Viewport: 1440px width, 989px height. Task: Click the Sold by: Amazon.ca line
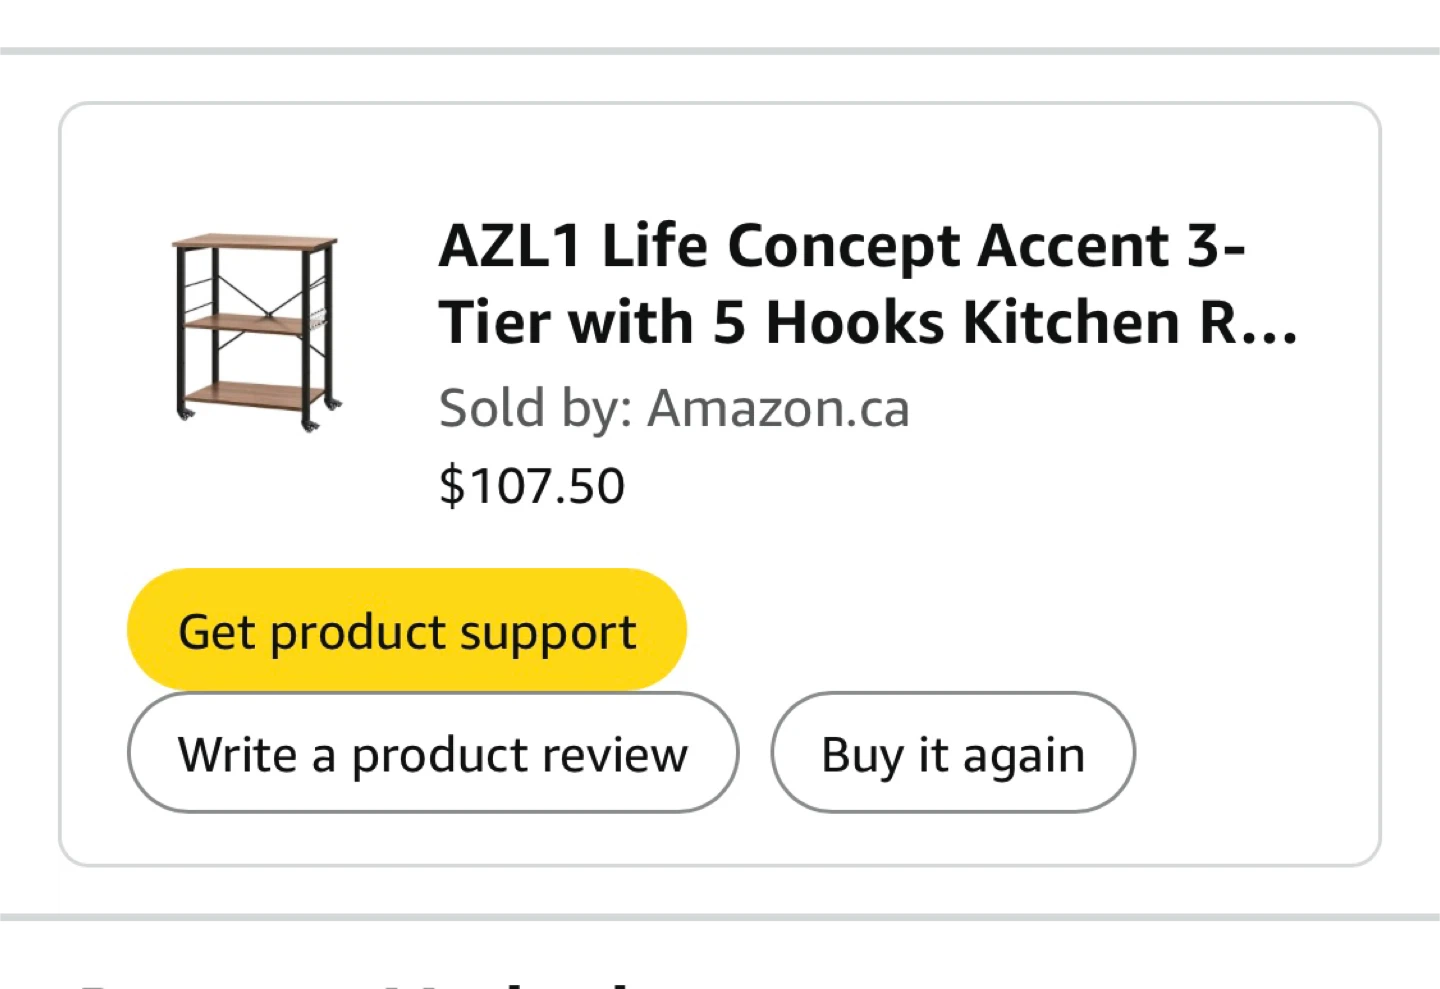coord(674,408)
